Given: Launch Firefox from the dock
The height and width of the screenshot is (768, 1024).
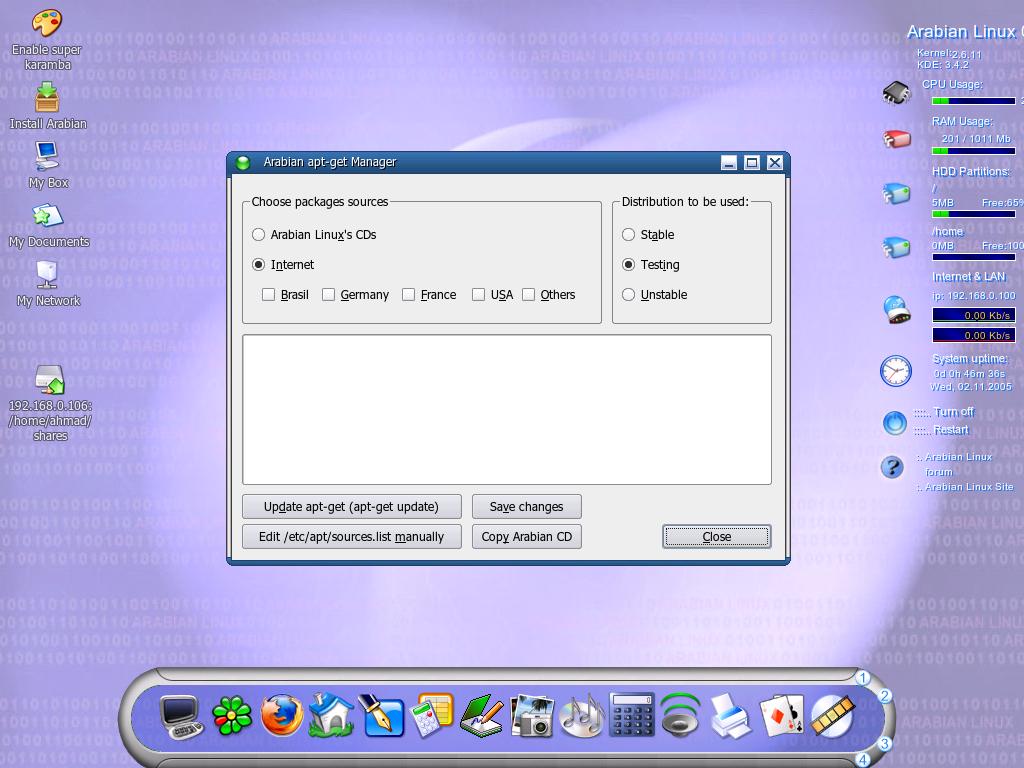Looking at the screenshot, I should pyautogui.click(x=282, y=715).
